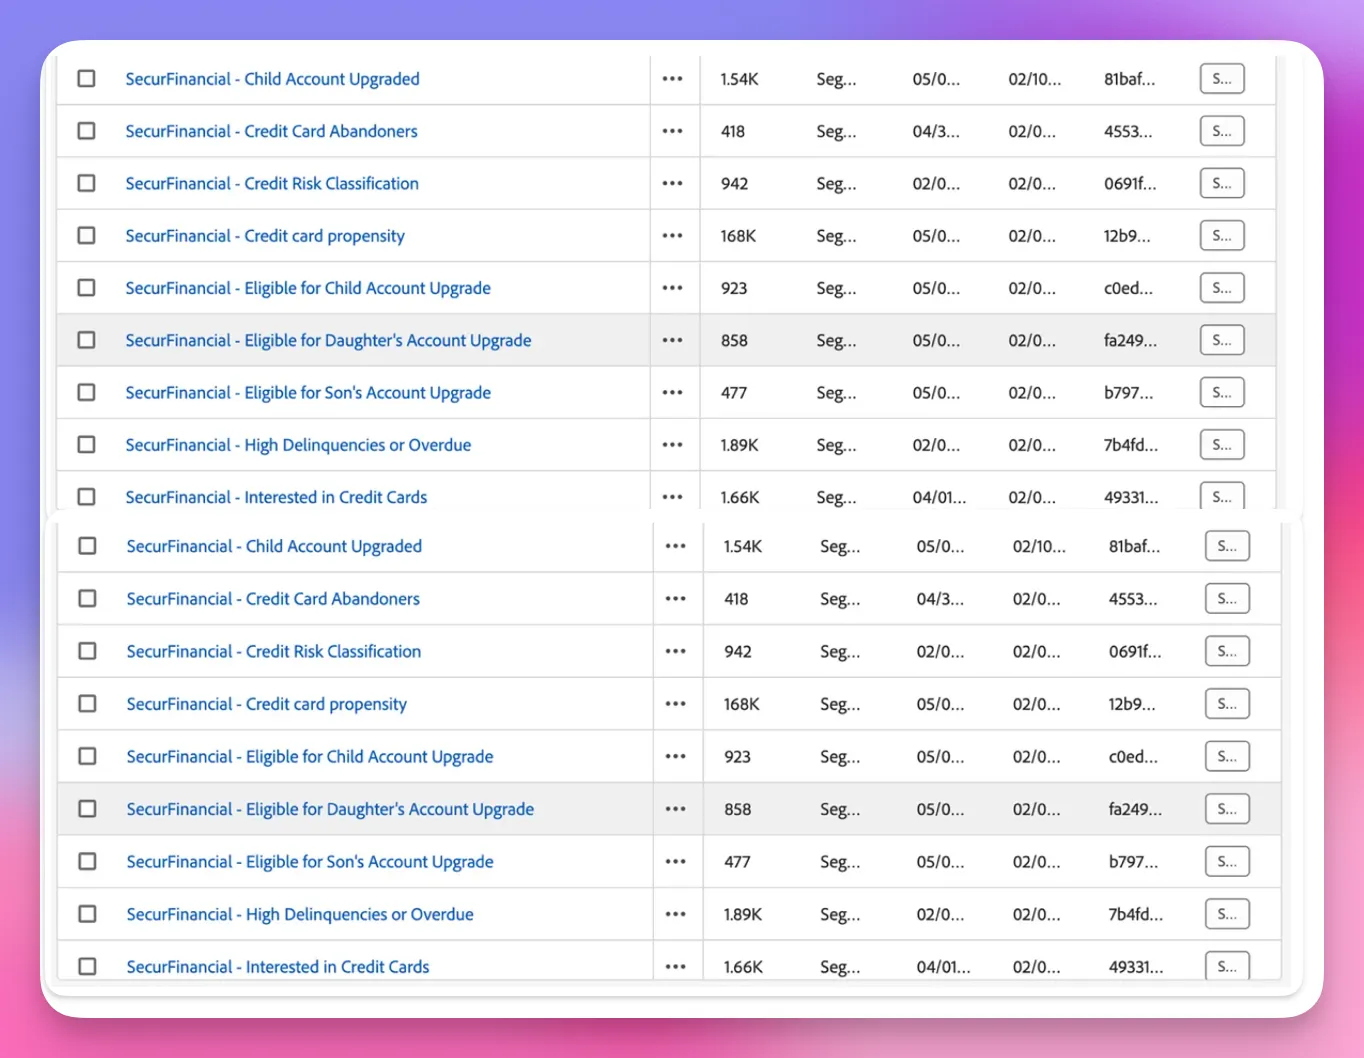Click upper table's ellipsis for Eligible for Child Account Upgrade
This screenshot has width=1364, height=1058.
[672, 288]
